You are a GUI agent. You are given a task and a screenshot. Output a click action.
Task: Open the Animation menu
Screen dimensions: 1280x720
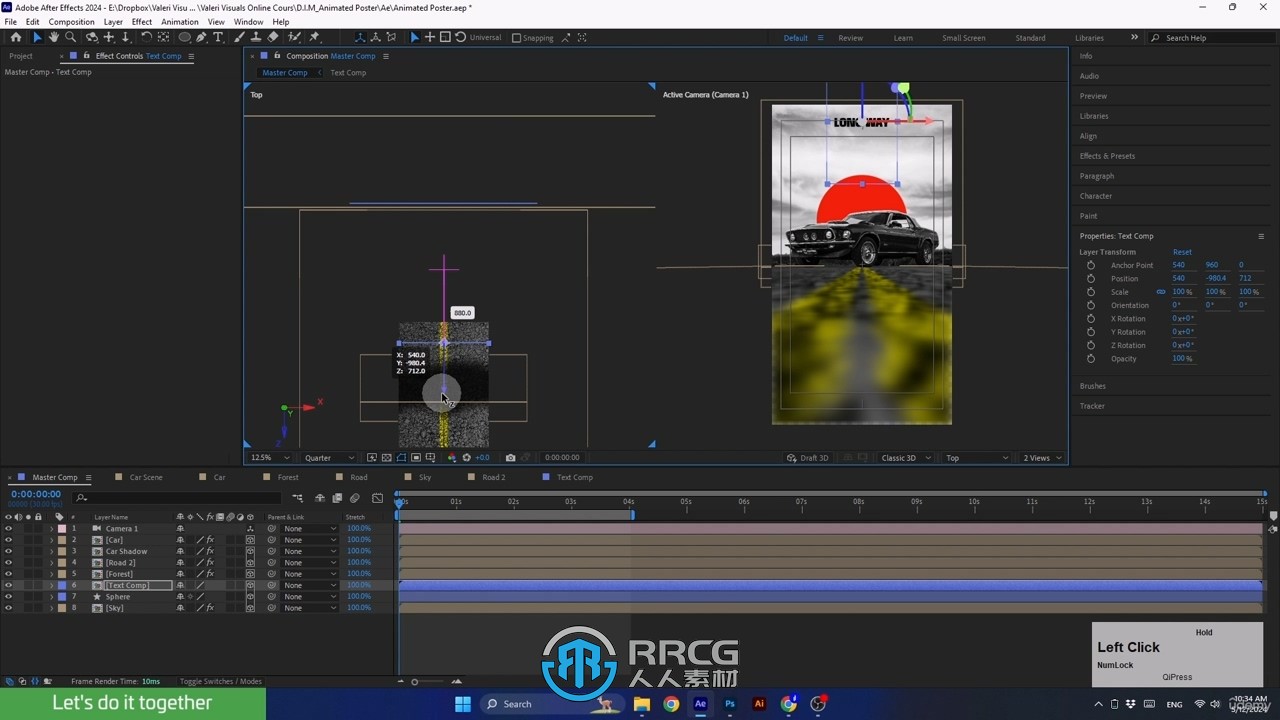pyautogui.click(x=179, y=21)
